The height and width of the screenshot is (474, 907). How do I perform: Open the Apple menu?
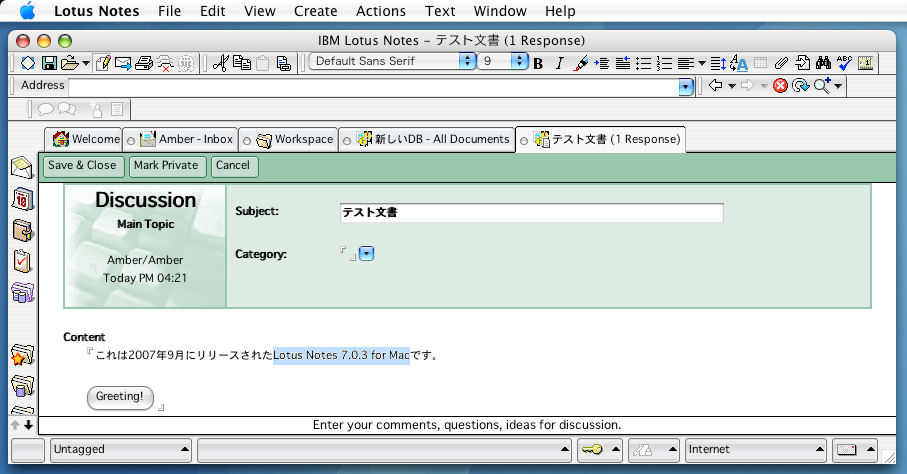click(x=27, y=10)
